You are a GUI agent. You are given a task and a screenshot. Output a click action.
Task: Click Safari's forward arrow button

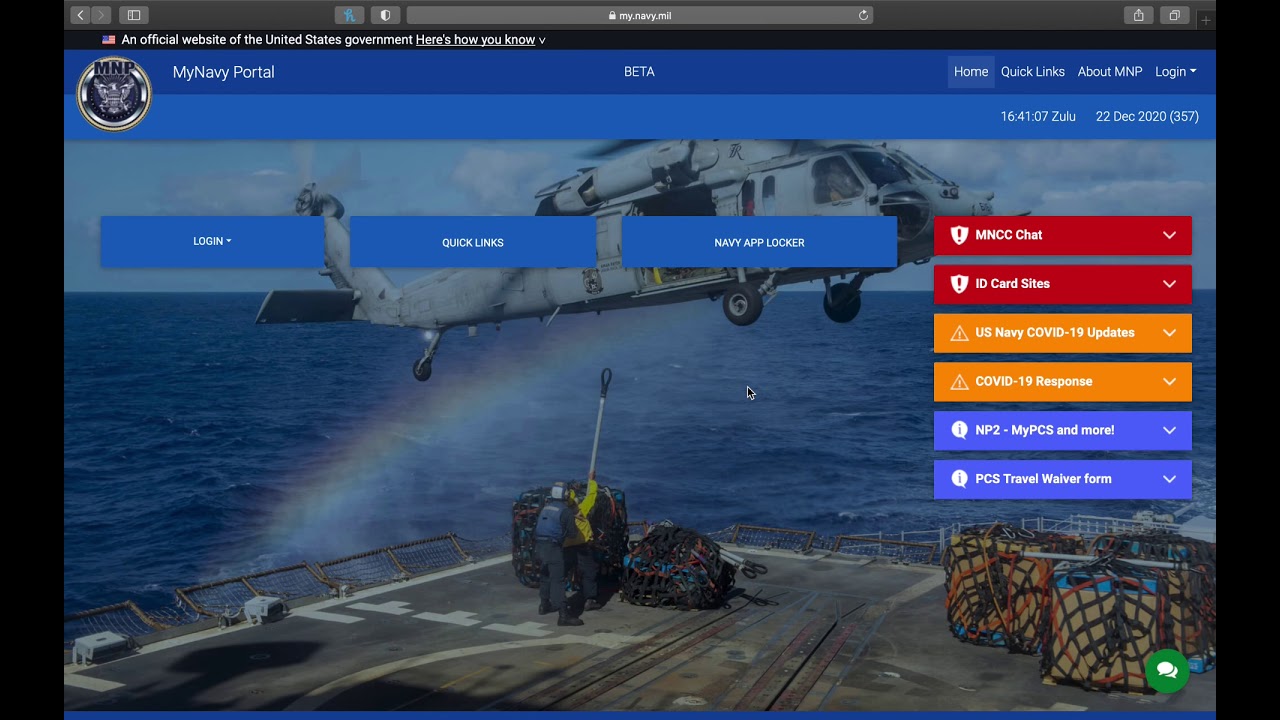101,15
